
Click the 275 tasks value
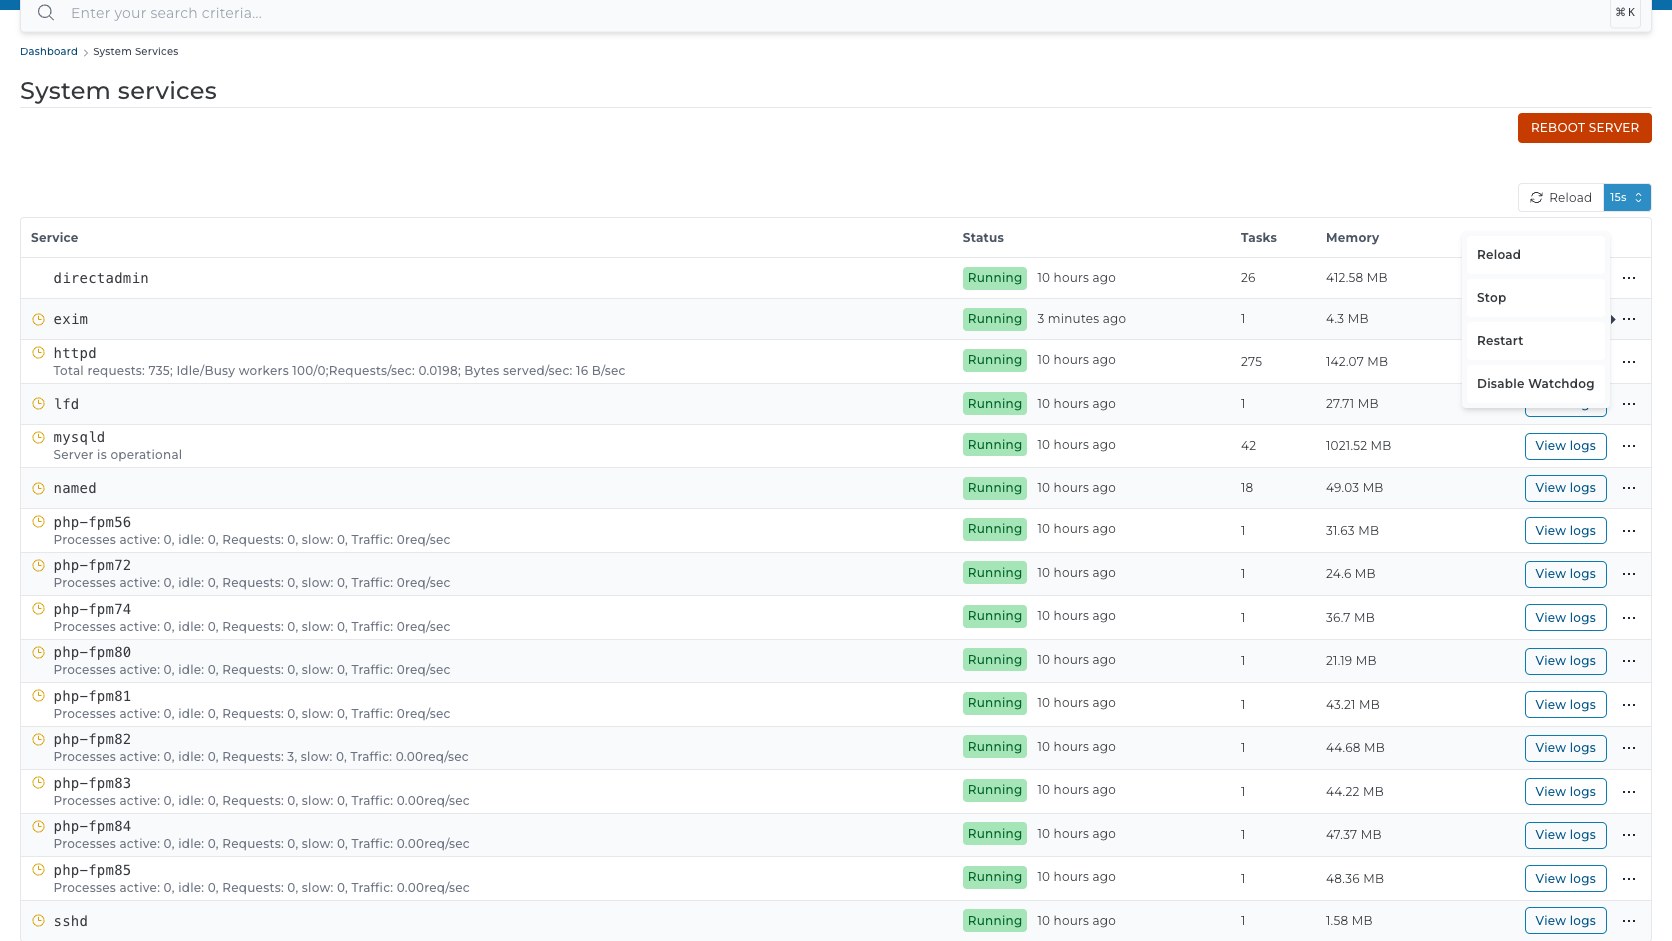coord(1251,362)
